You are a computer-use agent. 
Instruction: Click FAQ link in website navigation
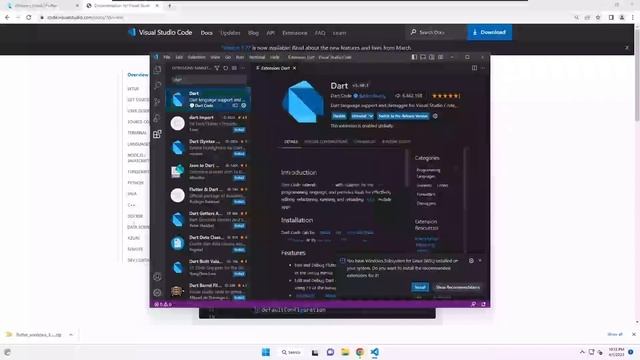(x=320, y=33)
